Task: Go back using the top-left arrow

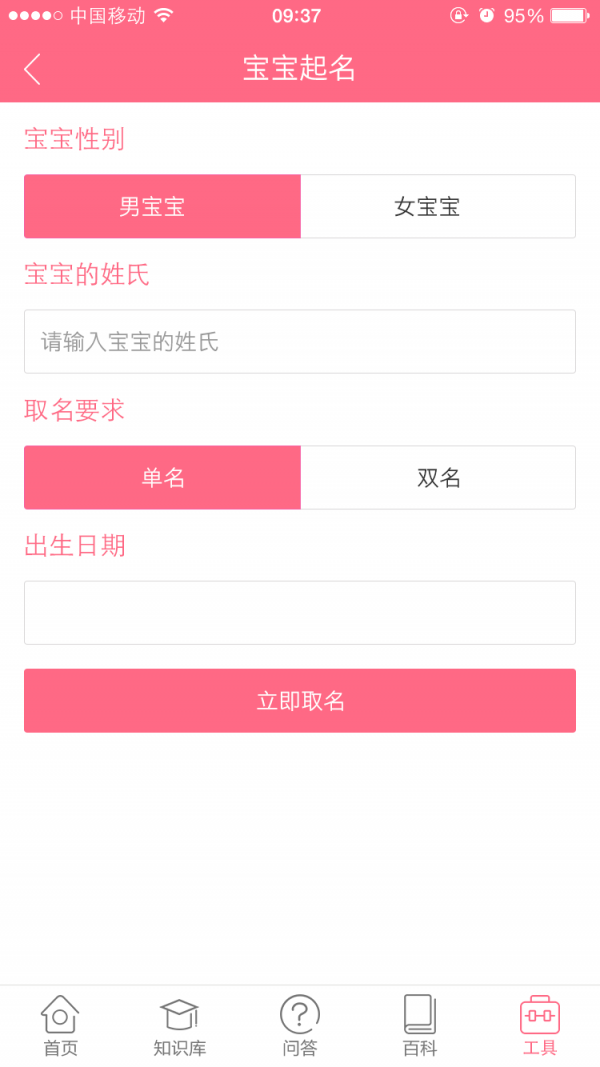Action: tap(31, 67)
